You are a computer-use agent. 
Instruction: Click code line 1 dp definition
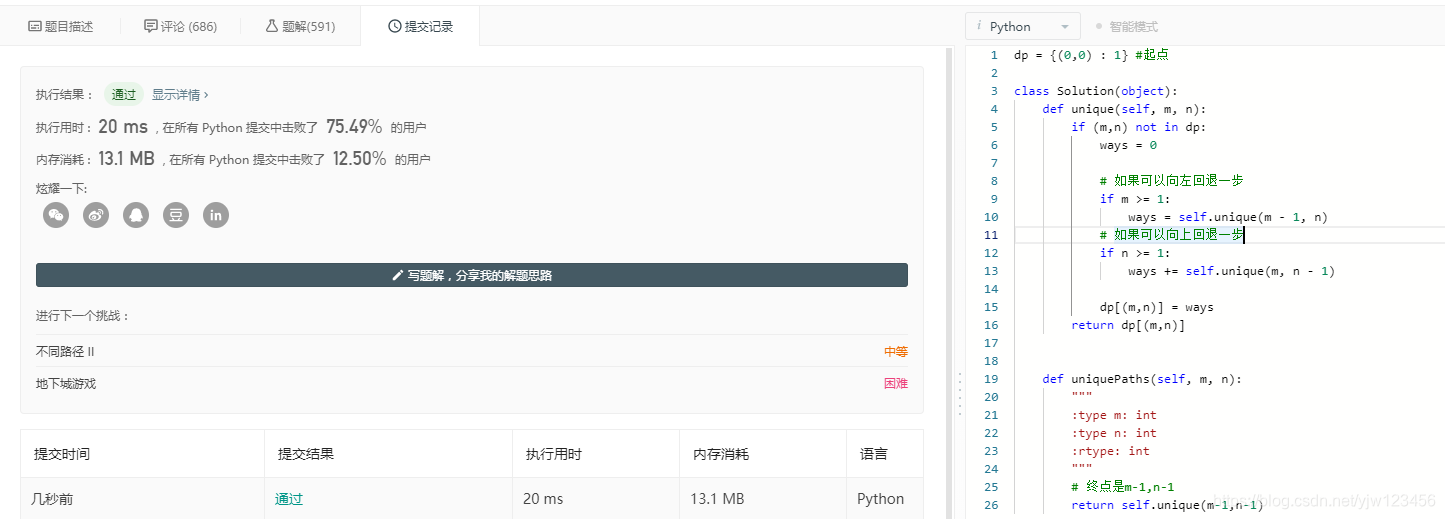pyautogui.click(x=1091, y=55)
